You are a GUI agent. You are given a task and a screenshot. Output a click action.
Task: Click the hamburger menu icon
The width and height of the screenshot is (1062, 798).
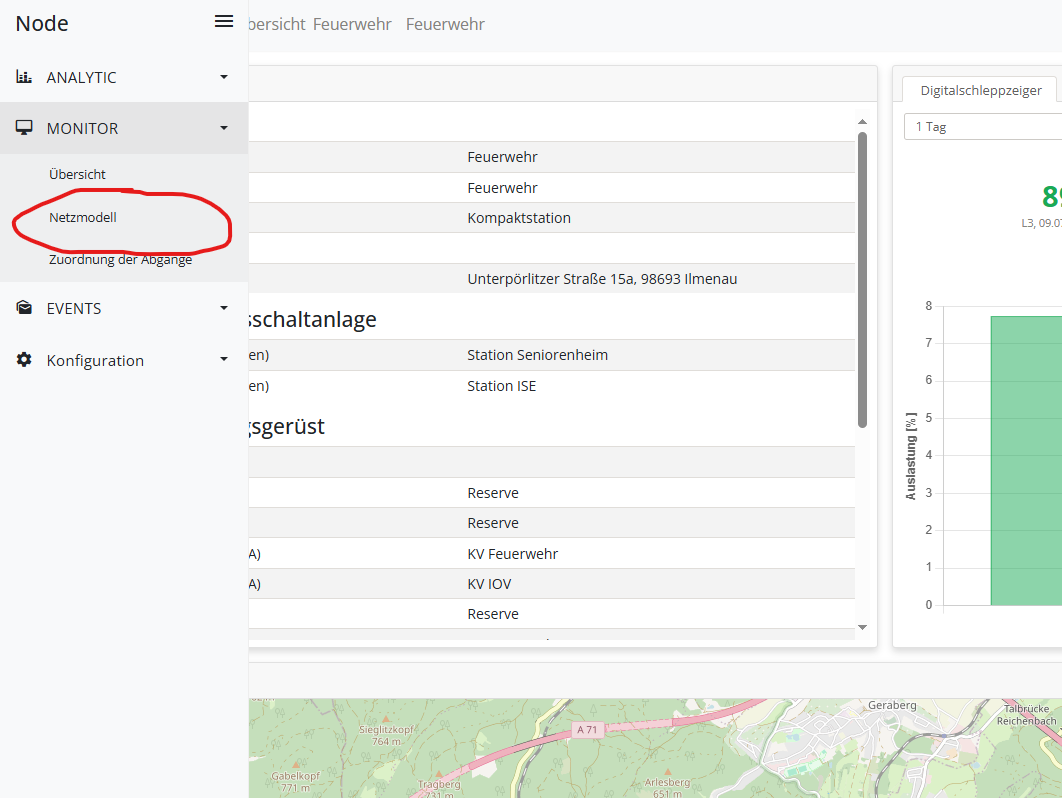click(x=224, y=22)
